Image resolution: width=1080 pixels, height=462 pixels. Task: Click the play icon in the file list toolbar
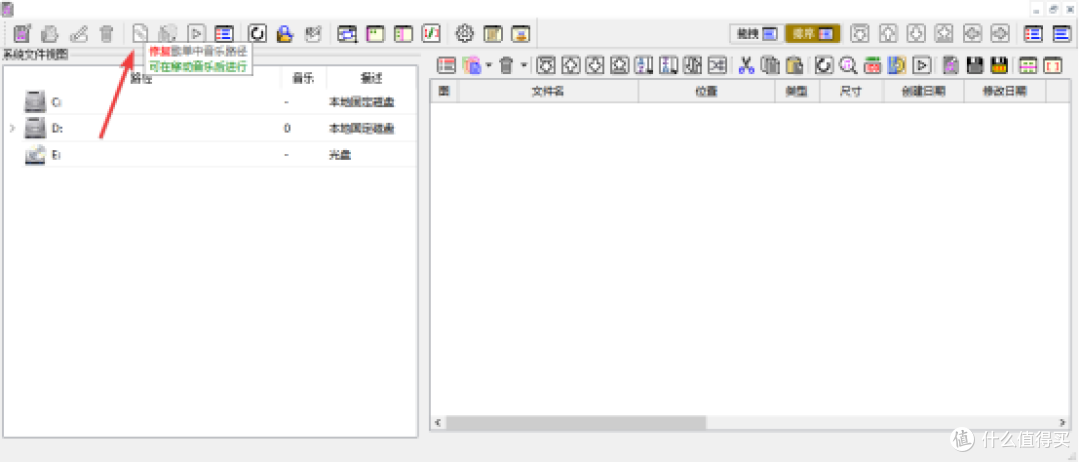tap(922, 65)
